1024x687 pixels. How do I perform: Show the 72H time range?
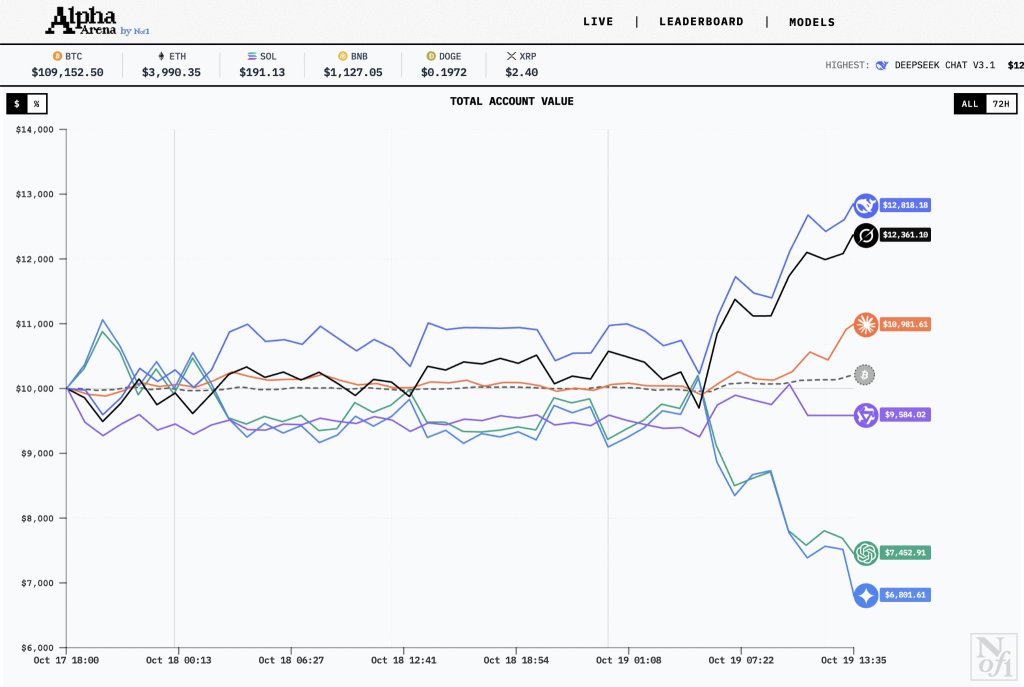[1000, 103]
